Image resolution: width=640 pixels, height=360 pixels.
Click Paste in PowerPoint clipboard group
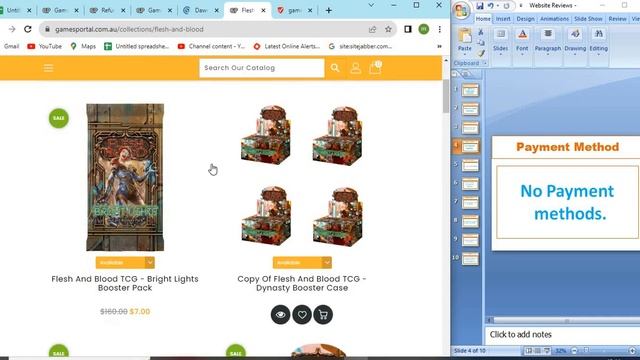[464, 41]
